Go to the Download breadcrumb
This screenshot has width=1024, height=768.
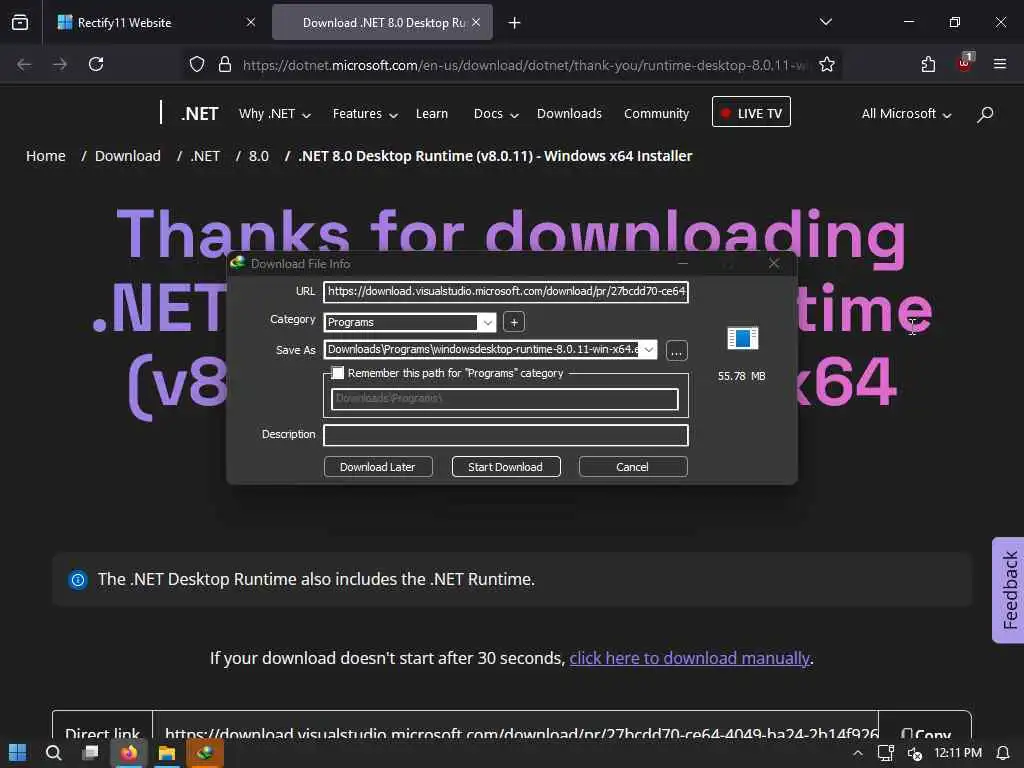pyautogui.click(x=128, y=156)
